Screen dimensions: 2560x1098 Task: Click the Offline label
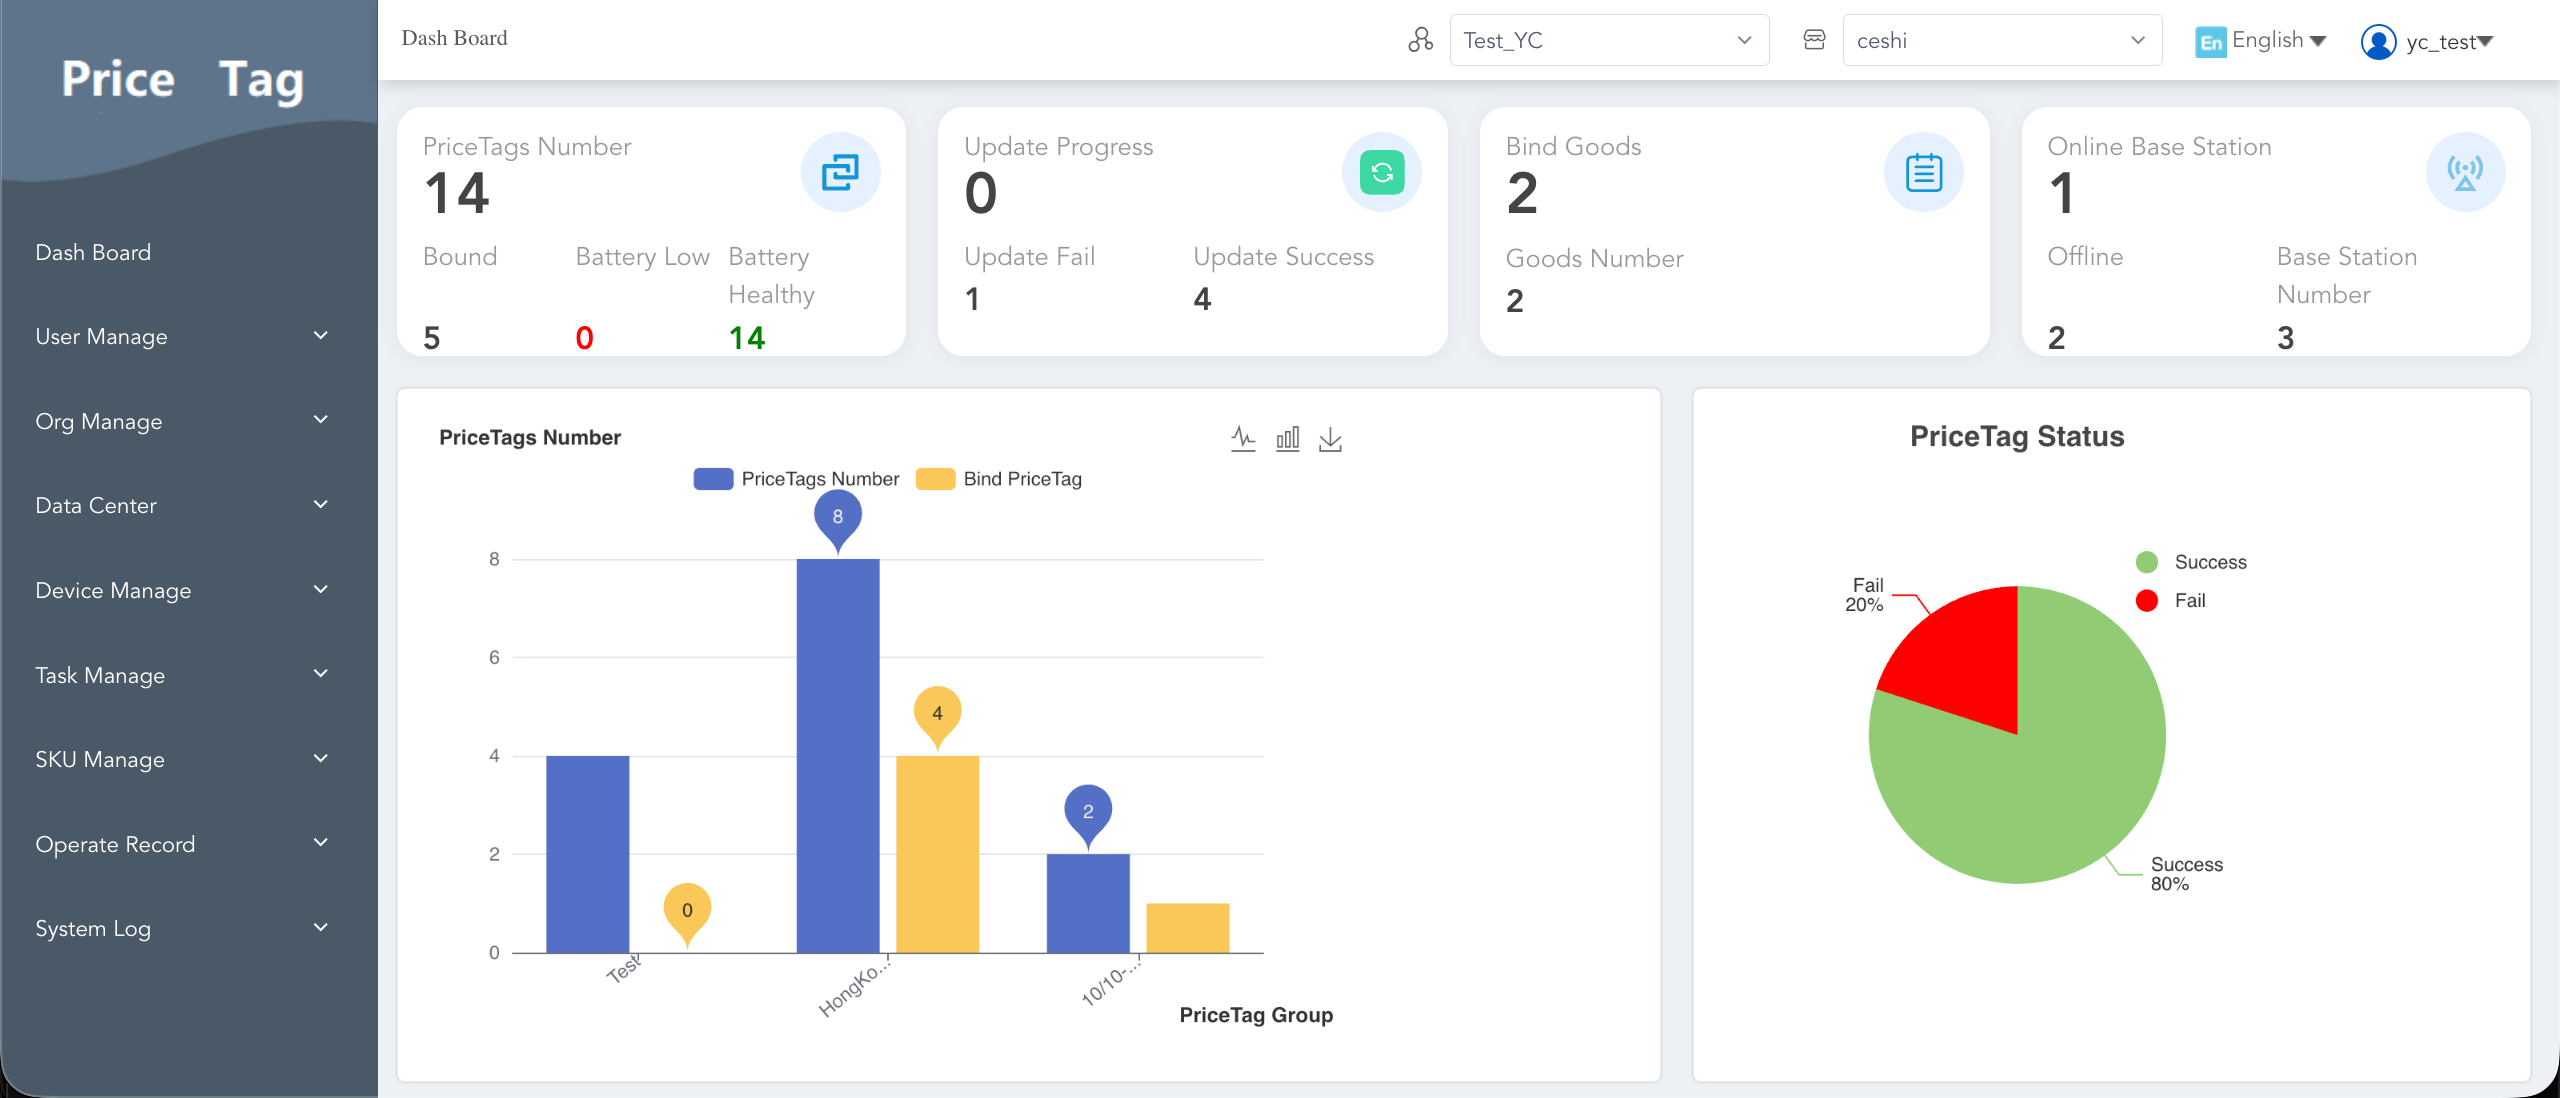(x=2085, y=256)
